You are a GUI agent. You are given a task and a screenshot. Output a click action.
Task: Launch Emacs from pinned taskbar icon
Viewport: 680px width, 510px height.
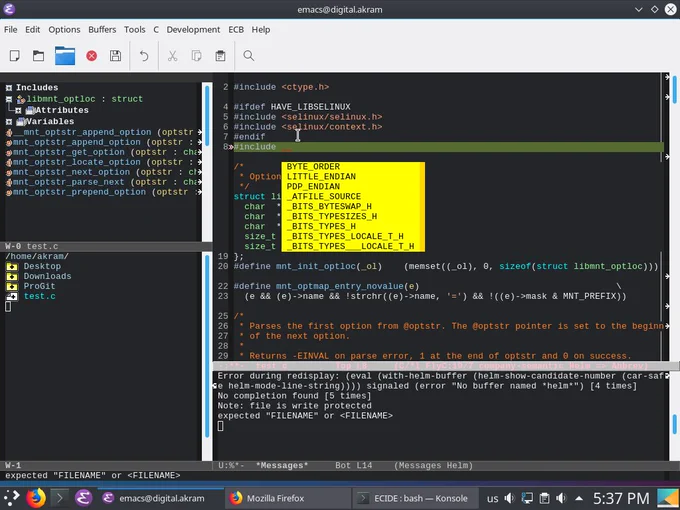click(84, 498)
